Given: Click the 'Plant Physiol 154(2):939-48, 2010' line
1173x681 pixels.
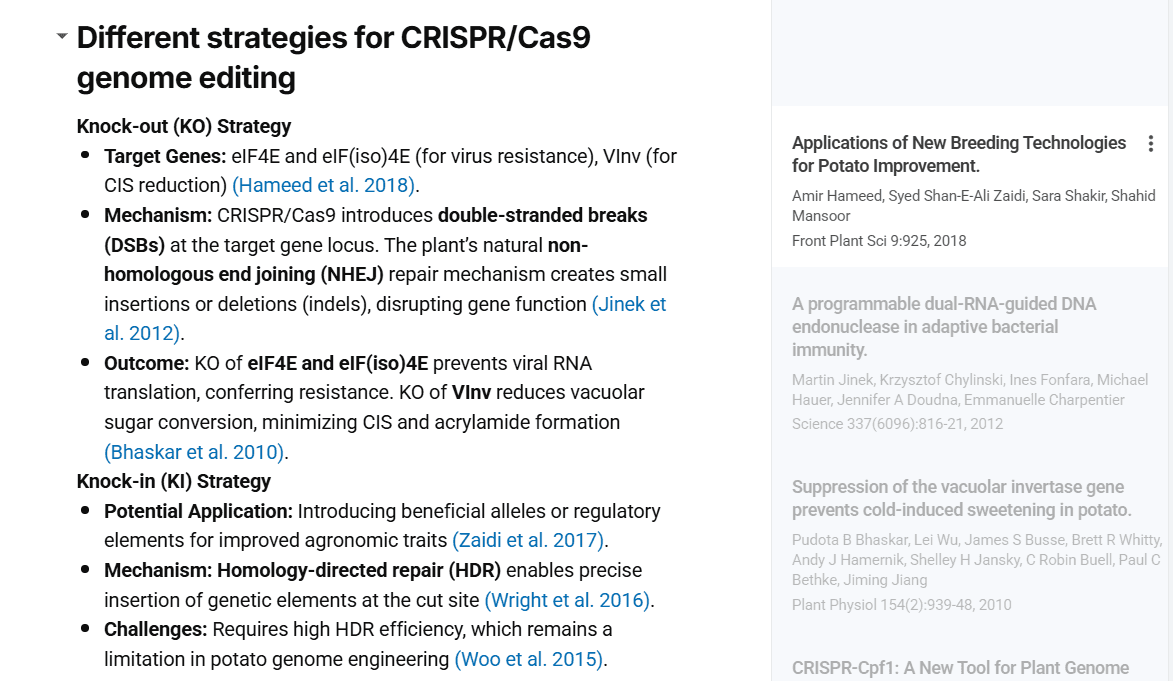Looking at the screenshot, I should pyautogui.click(x=901, y=604).
